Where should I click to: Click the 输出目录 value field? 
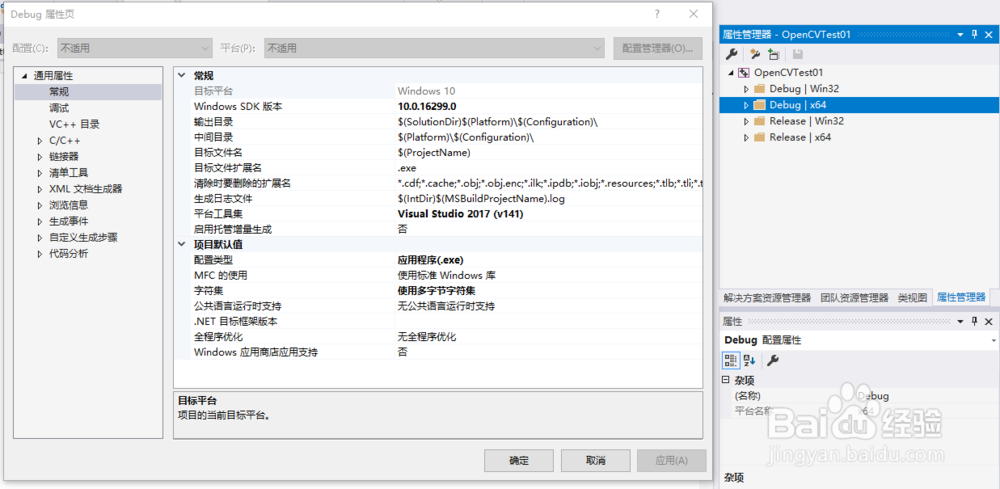click(x=548, y=122)
